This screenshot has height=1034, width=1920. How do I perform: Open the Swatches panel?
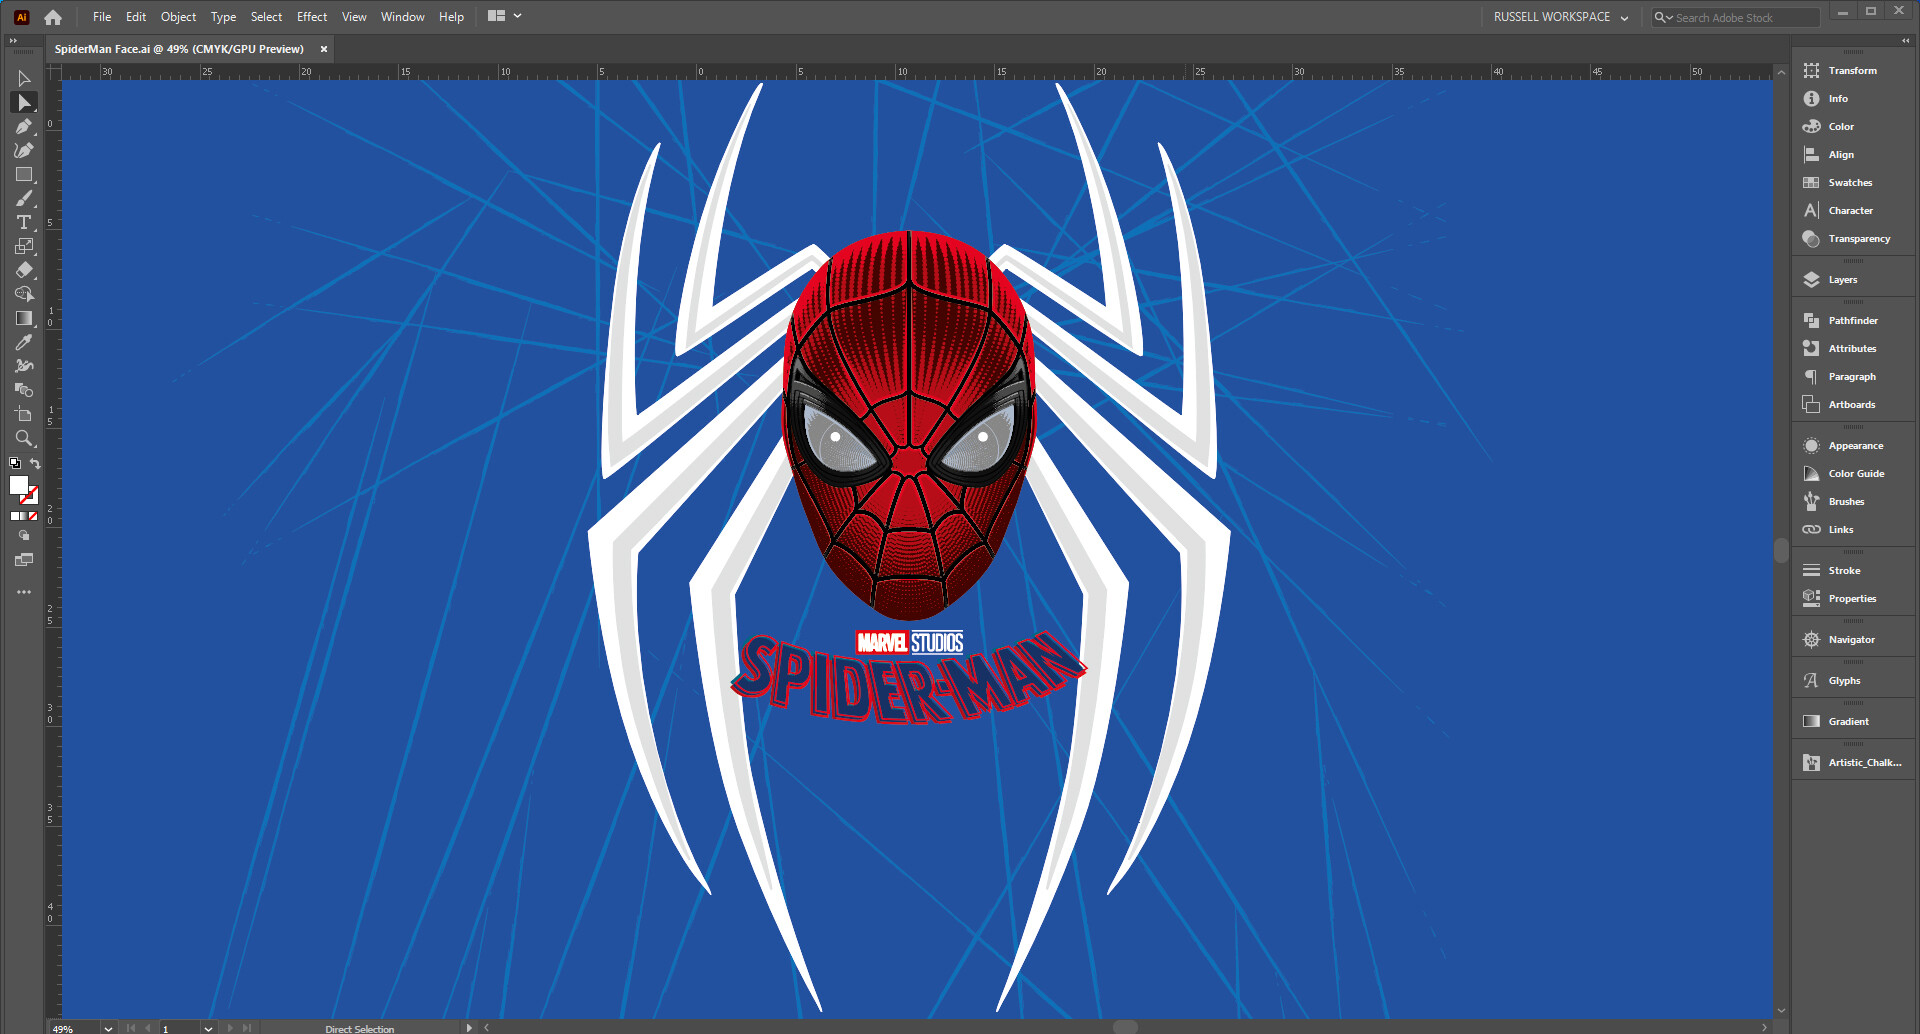pyautogui.click(x=1849, y=182)
